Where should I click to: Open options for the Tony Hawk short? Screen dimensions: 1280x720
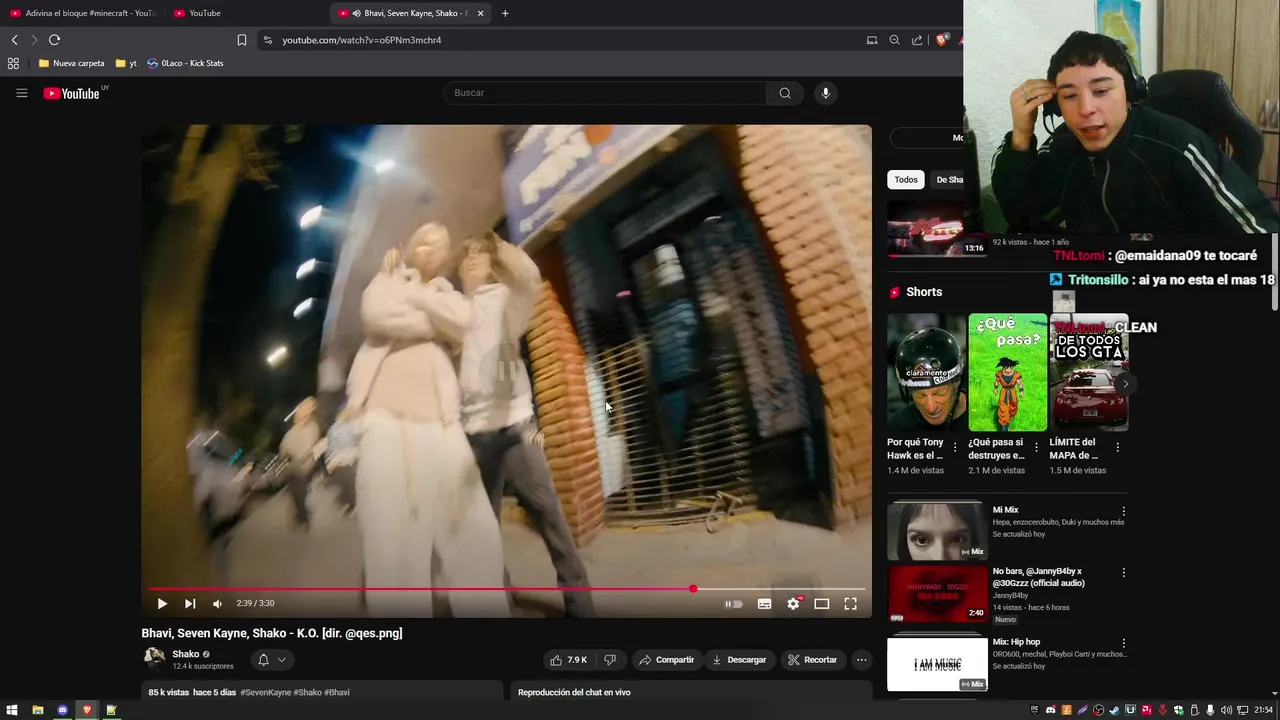click(955, 447)
